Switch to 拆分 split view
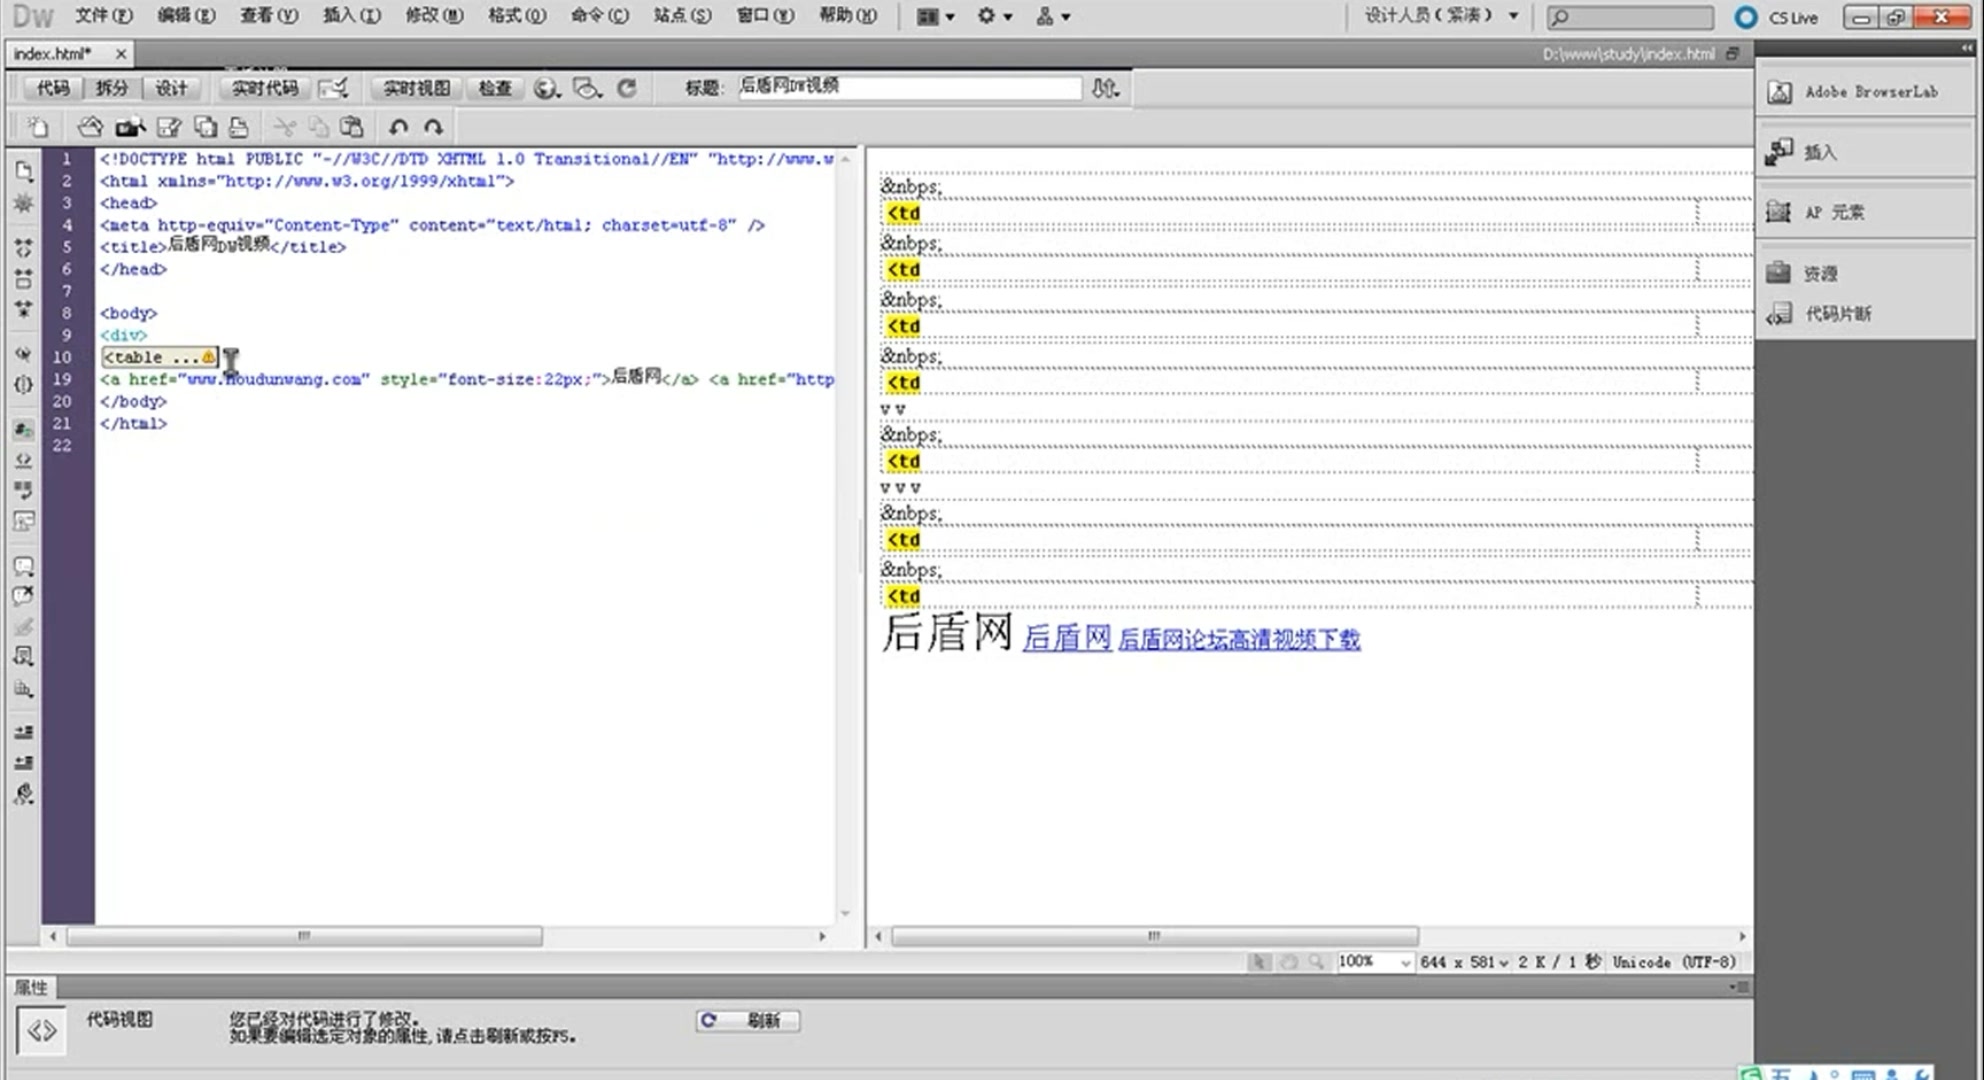 click(x=112, y=88)
